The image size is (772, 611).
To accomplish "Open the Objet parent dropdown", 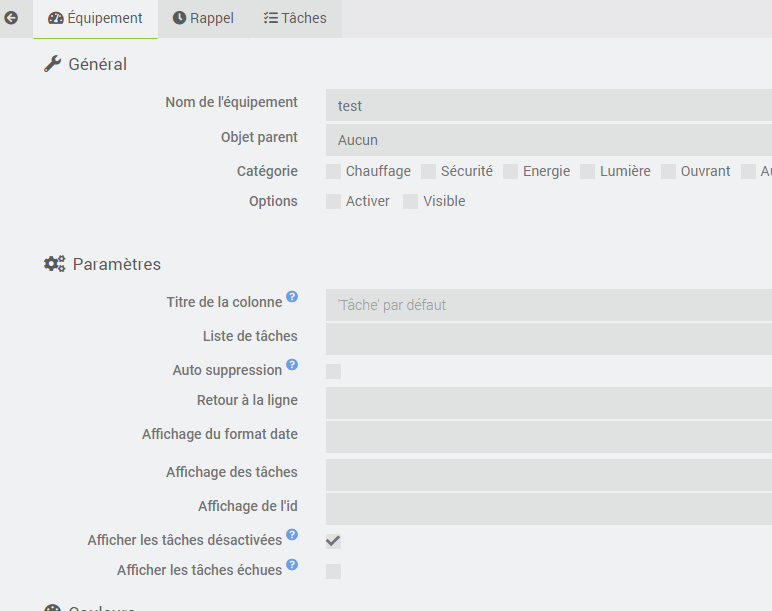I will tap(548, 140).
